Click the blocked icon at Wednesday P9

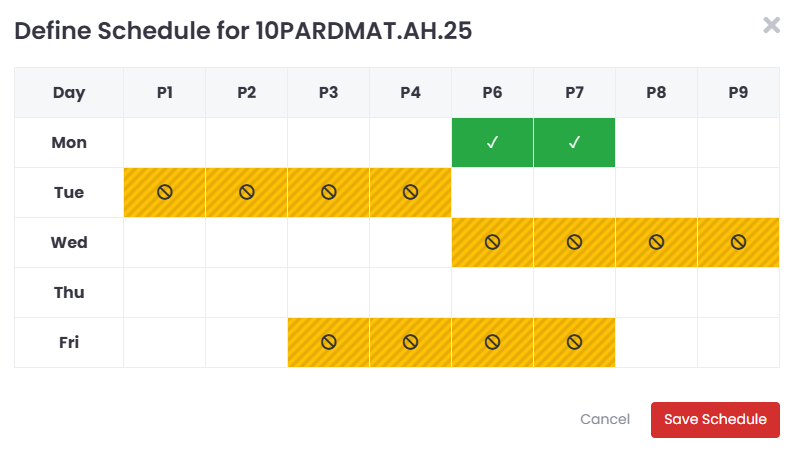pyautogui.click(x=738, y=242)
